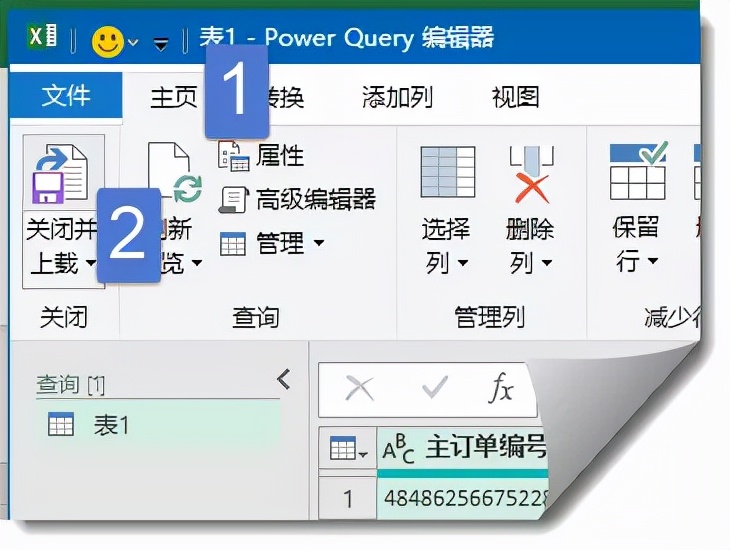Click the Close & Load save icon
This screenshot has width=730, height=550.
(60, 174)
